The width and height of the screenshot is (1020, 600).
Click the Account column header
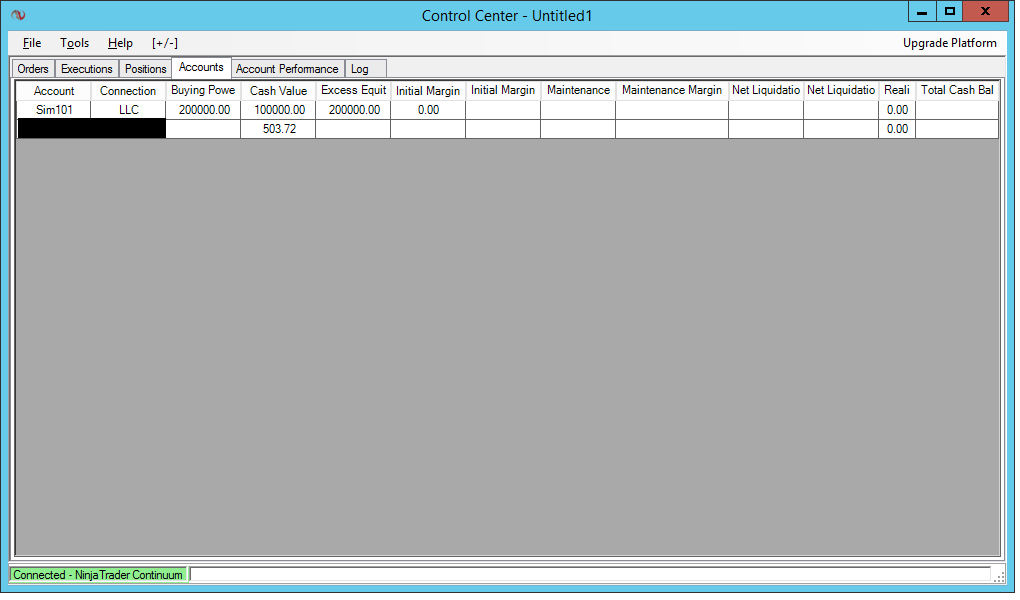pyautogui.click(x=54, y=91)
